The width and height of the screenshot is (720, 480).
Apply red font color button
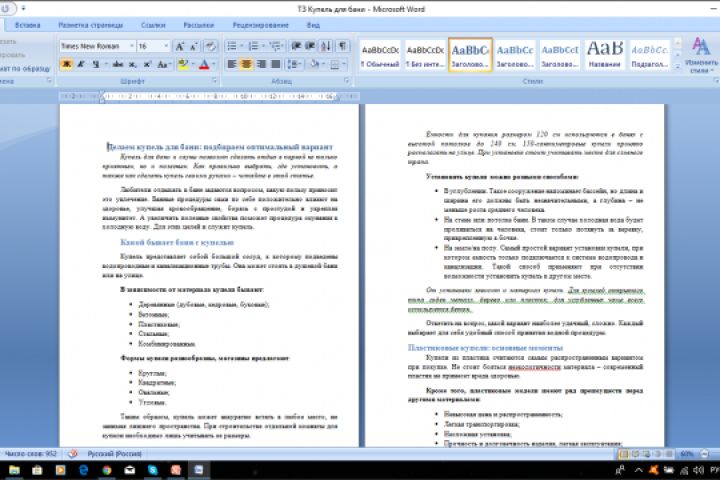tap(204, 64)
